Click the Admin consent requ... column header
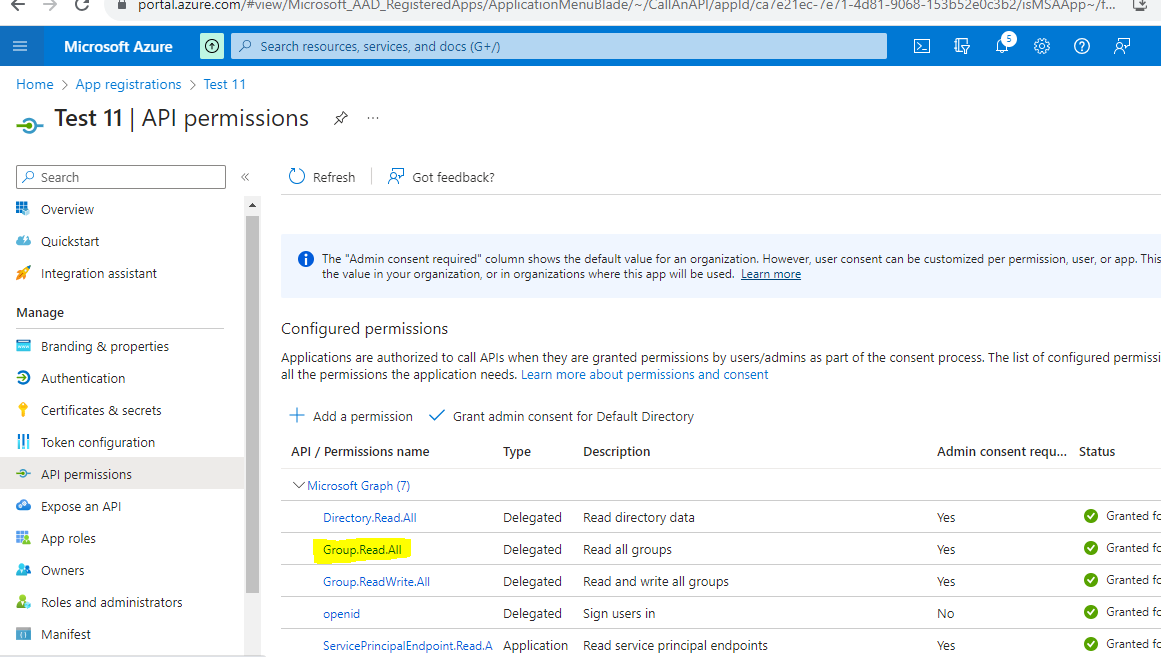 (x=1001, y=452)
